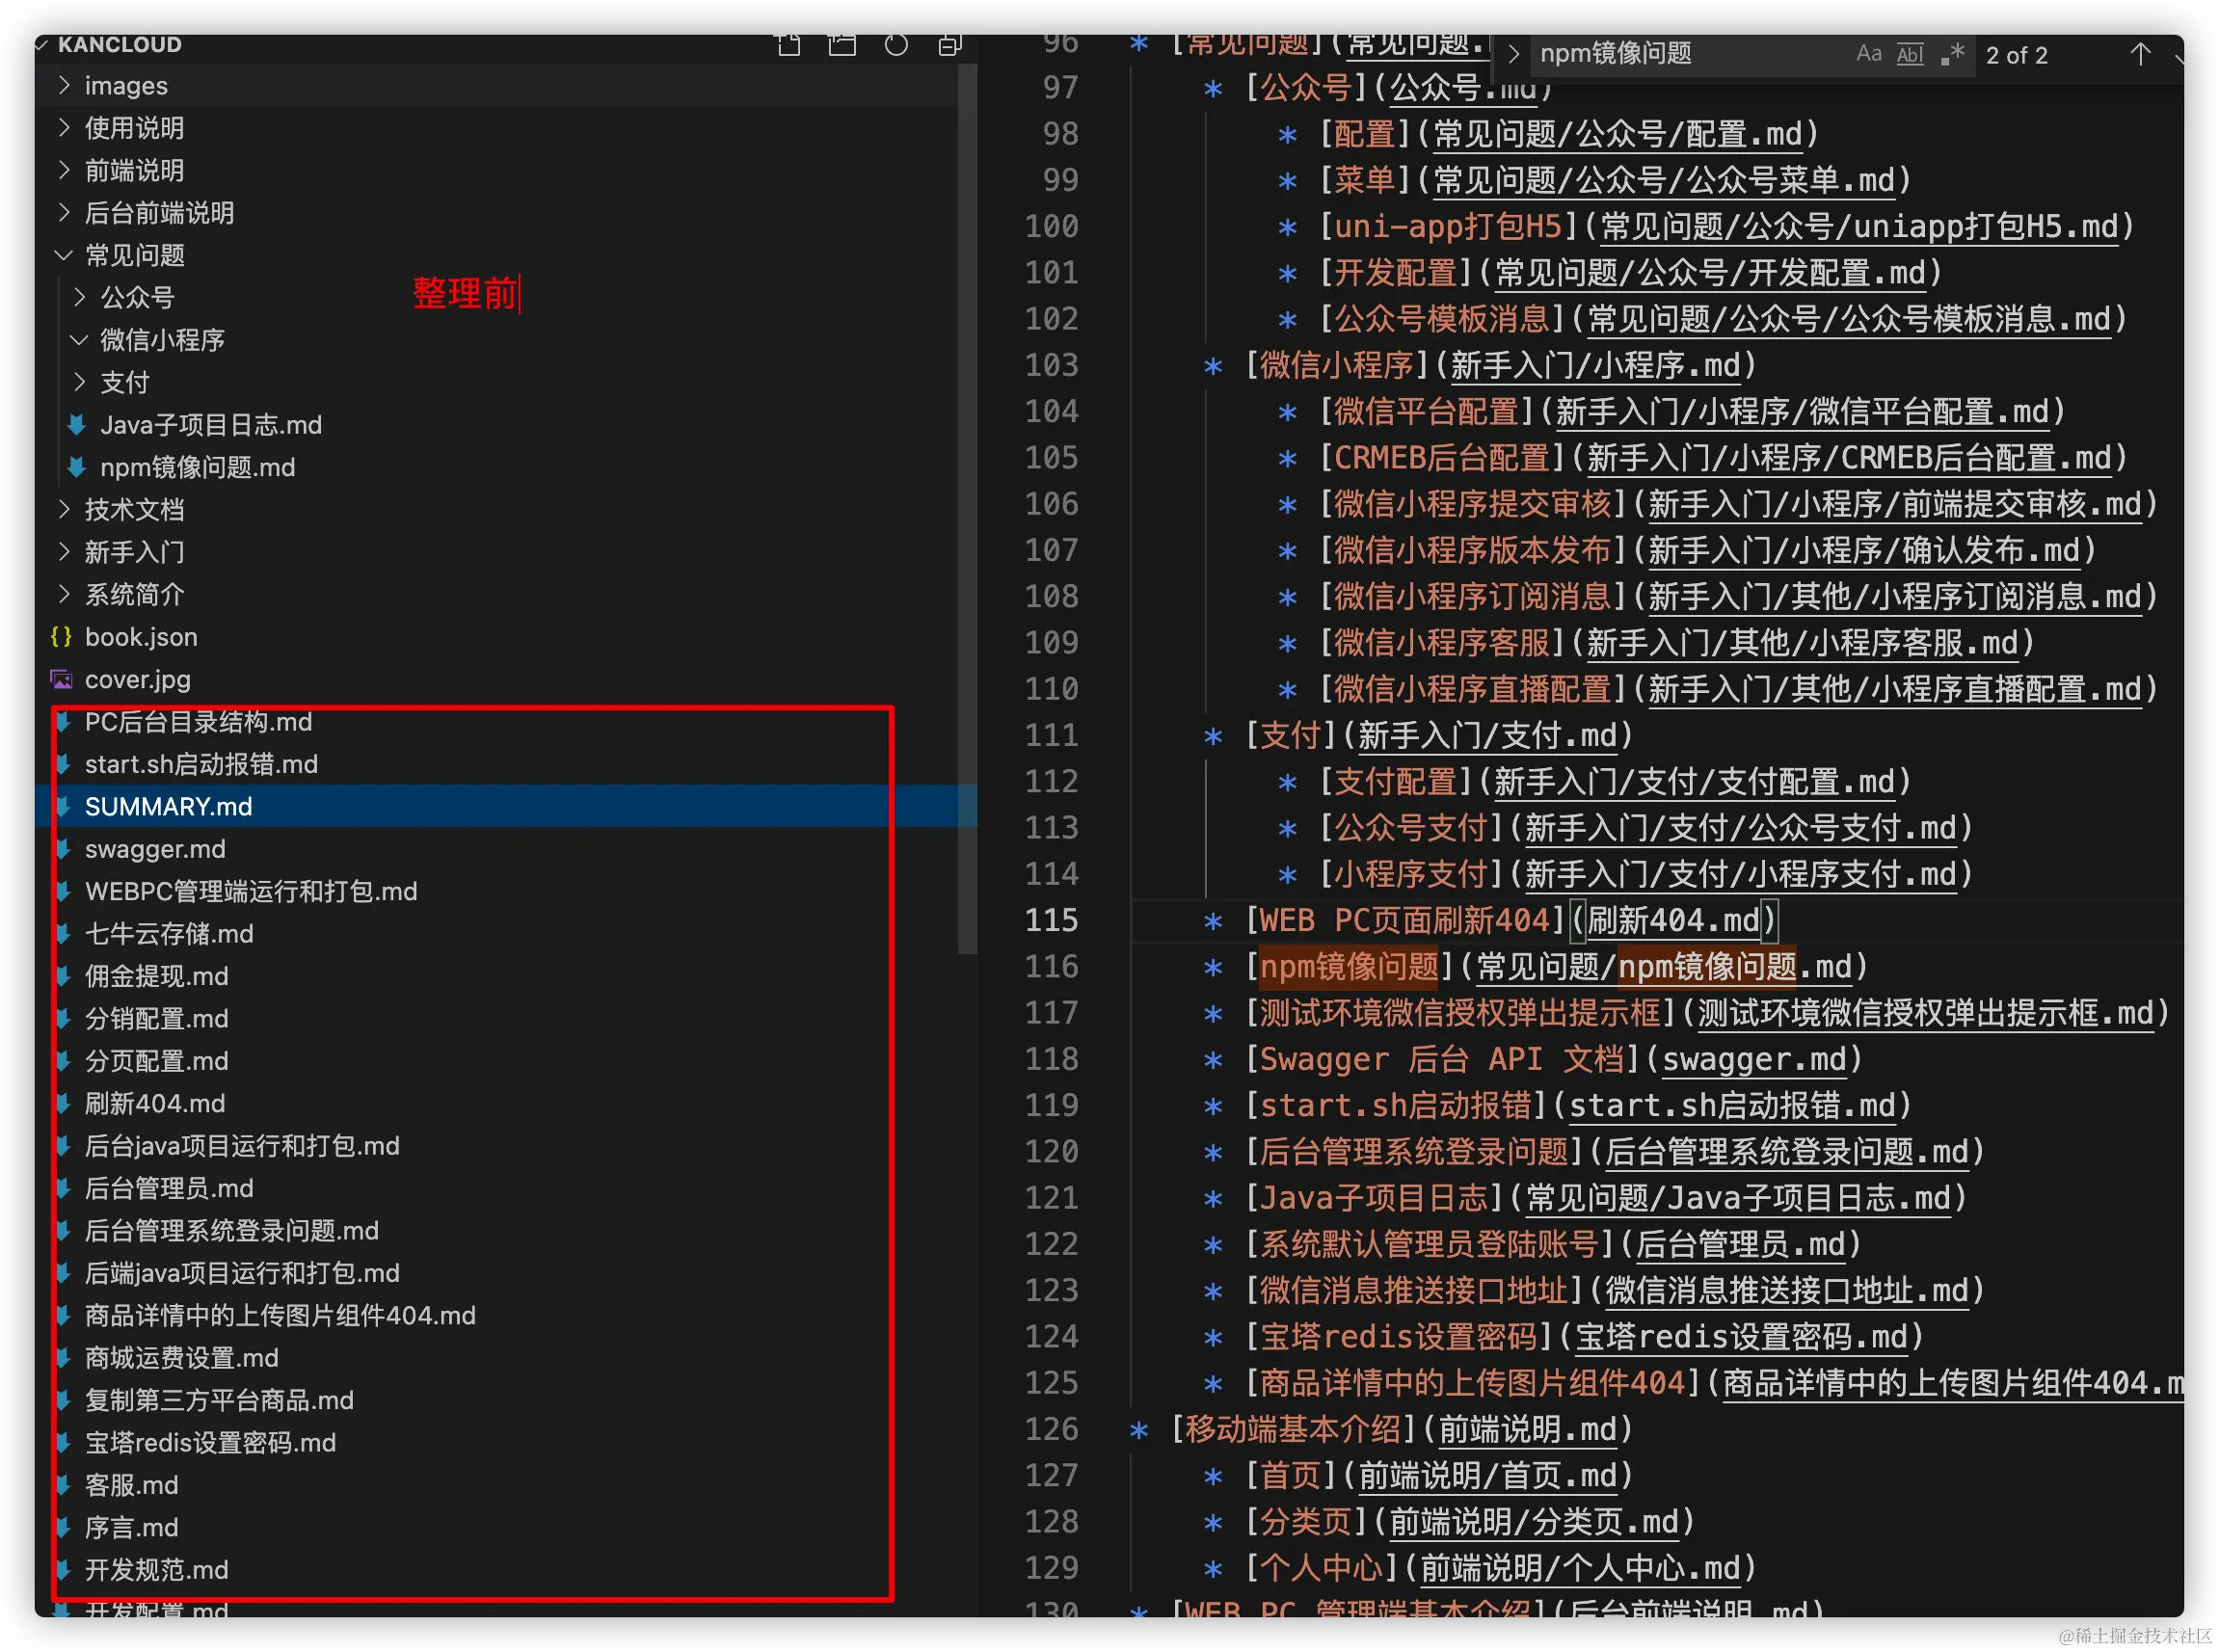
Task: Expand the 公众号 folder
Action: [80, 297]
